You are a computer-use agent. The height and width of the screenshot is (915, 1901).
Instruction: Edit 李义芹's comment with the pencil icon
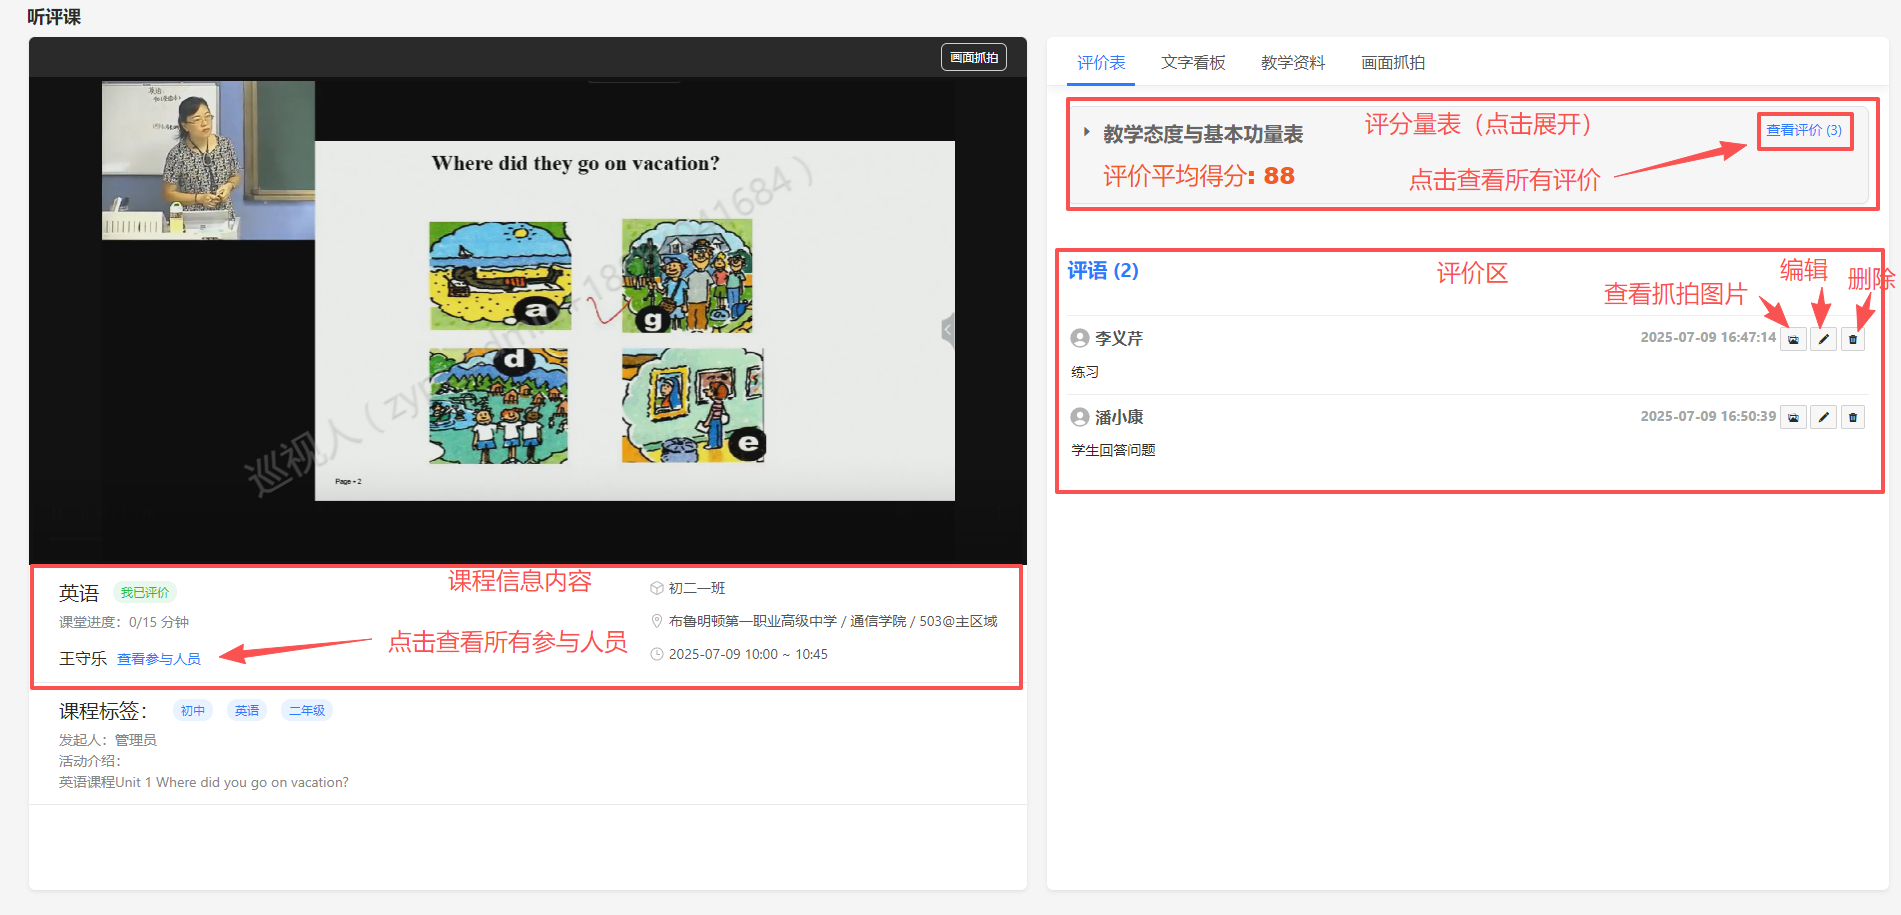pos(1823,339)
